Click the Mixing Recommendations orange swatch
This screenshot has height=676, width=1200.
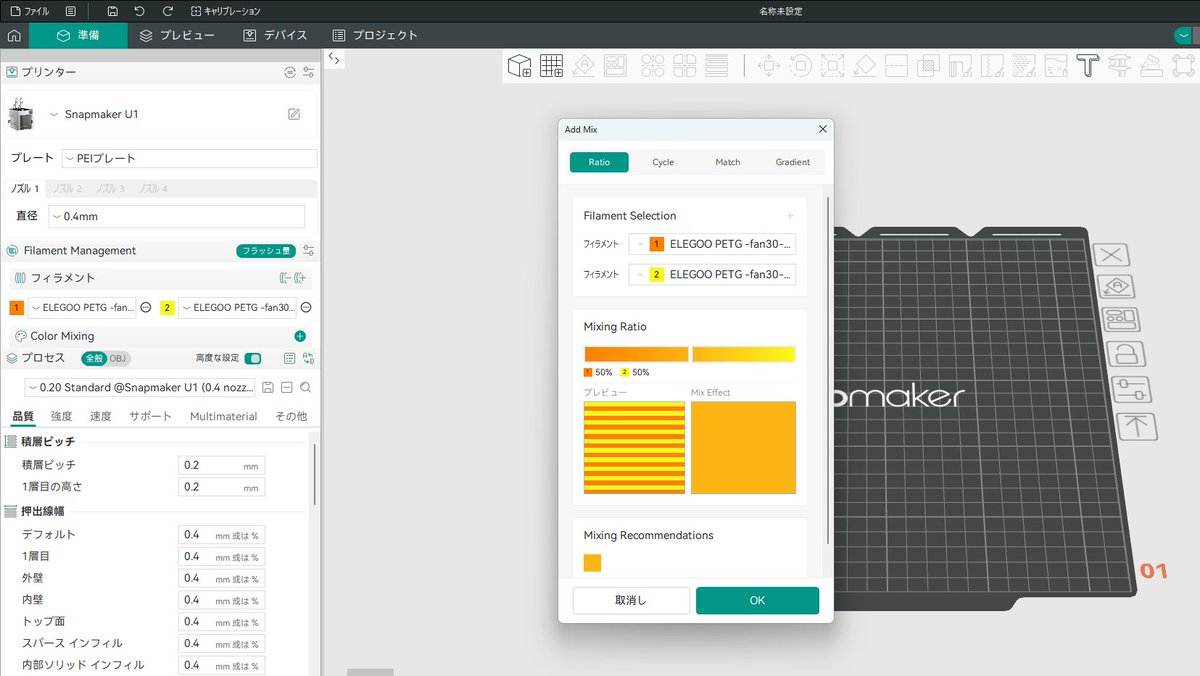[x=592, y=563]
